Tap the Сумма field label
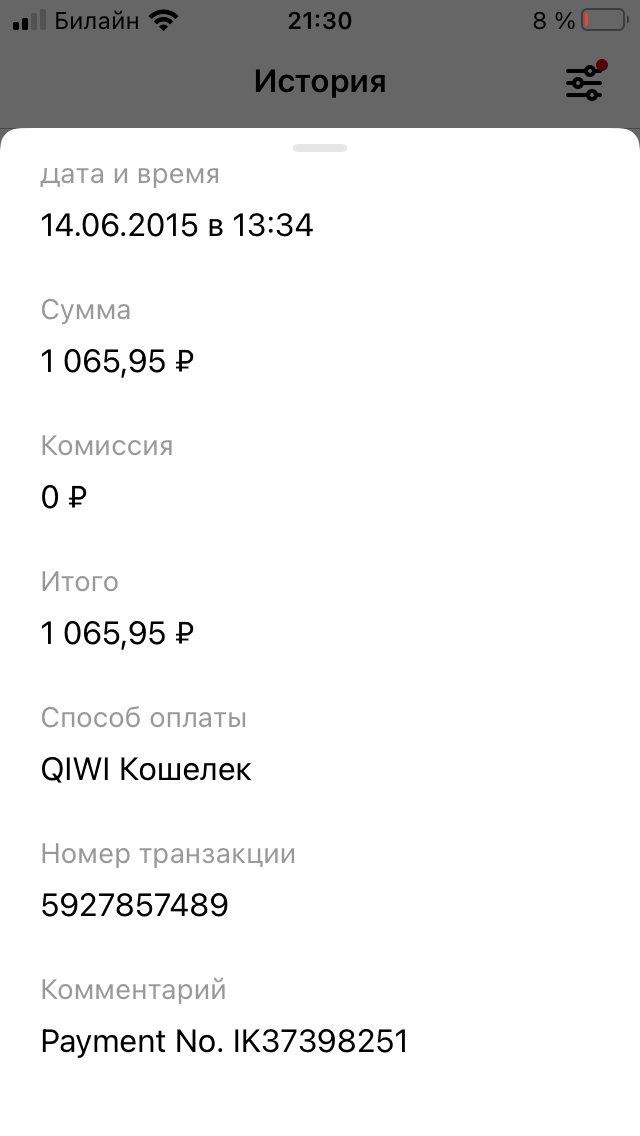The width and height of the screenshot is (640, 1136). [86, 310]
